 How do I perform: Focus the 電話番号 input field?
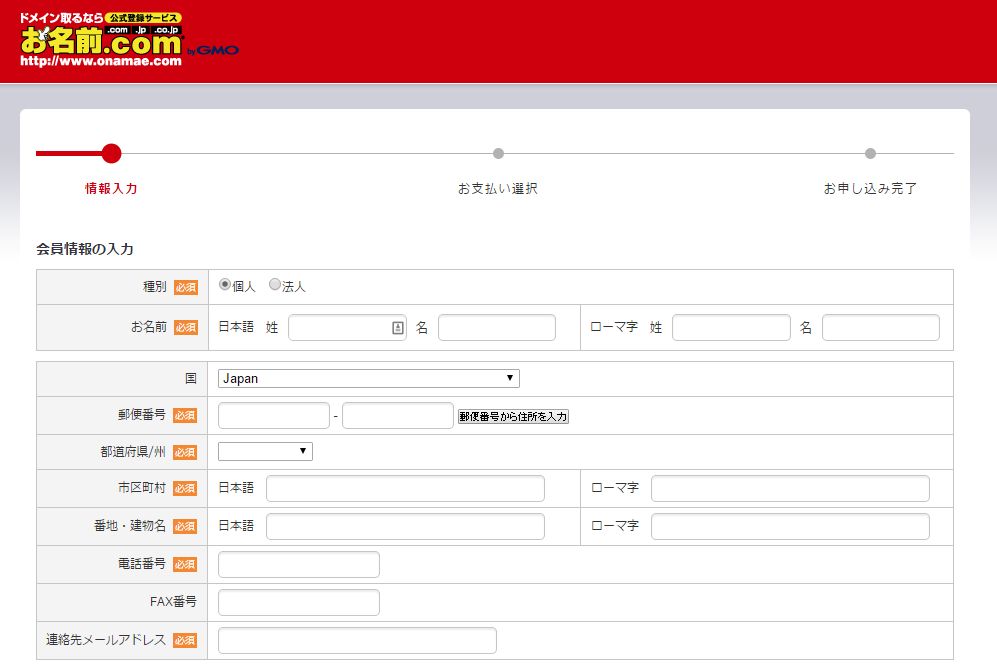(299, 565)
